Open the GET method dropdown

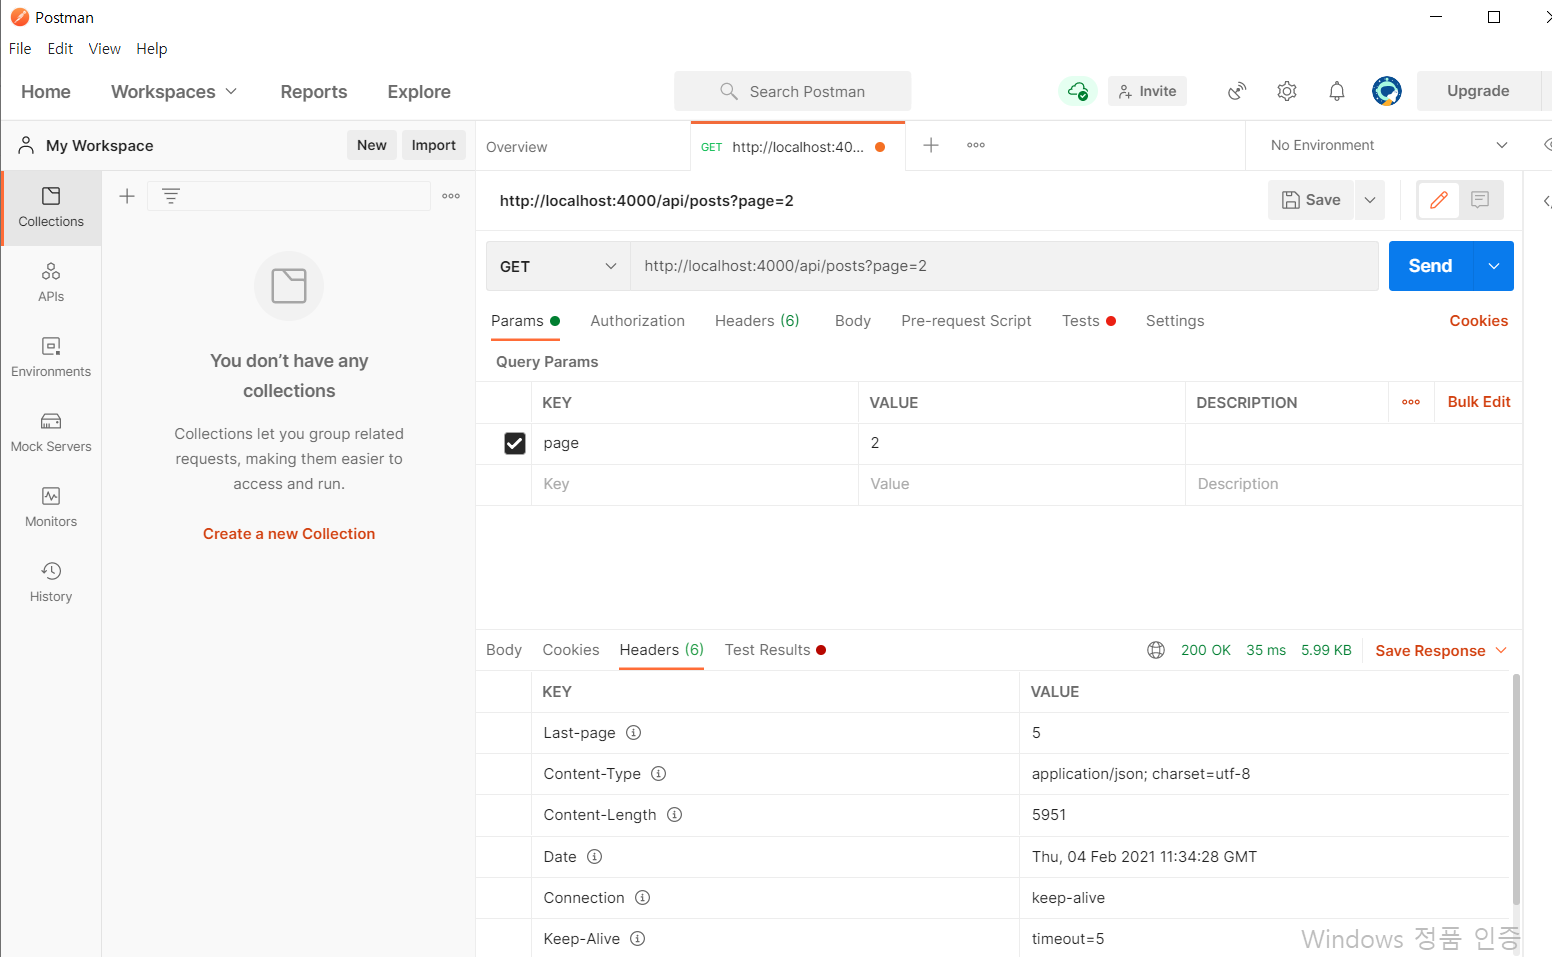pyautogui.click(x=558, y=266)
